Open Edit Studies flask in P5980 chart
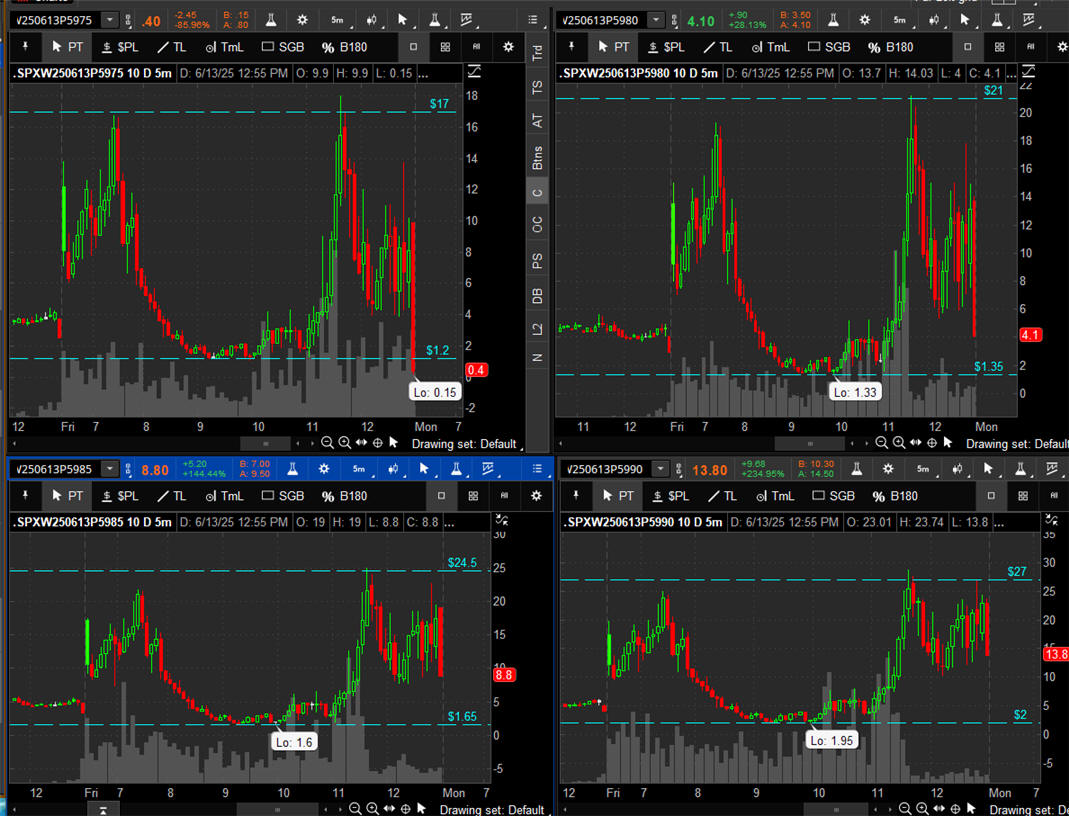 coord(833,20)
